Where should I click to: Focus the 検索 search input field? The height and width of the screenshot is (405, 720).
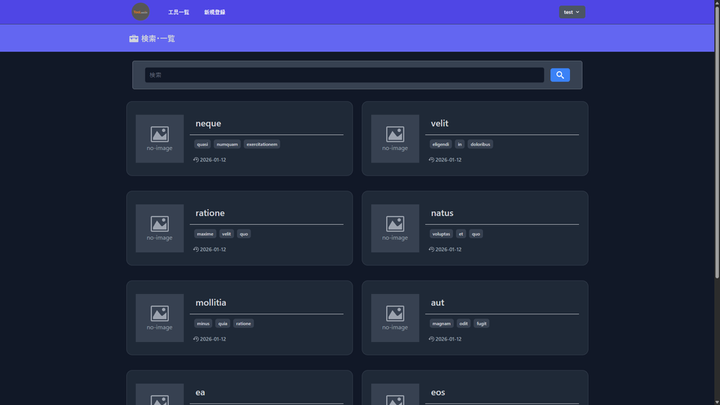[x=344, y=75]
